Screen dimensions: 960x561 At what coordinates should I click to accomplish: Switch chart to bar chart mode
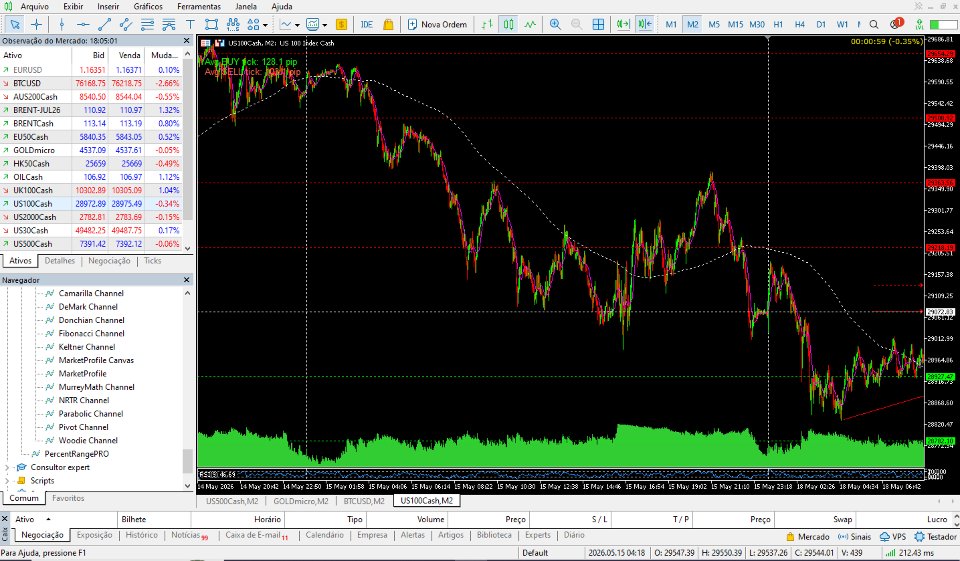point(487,24)
